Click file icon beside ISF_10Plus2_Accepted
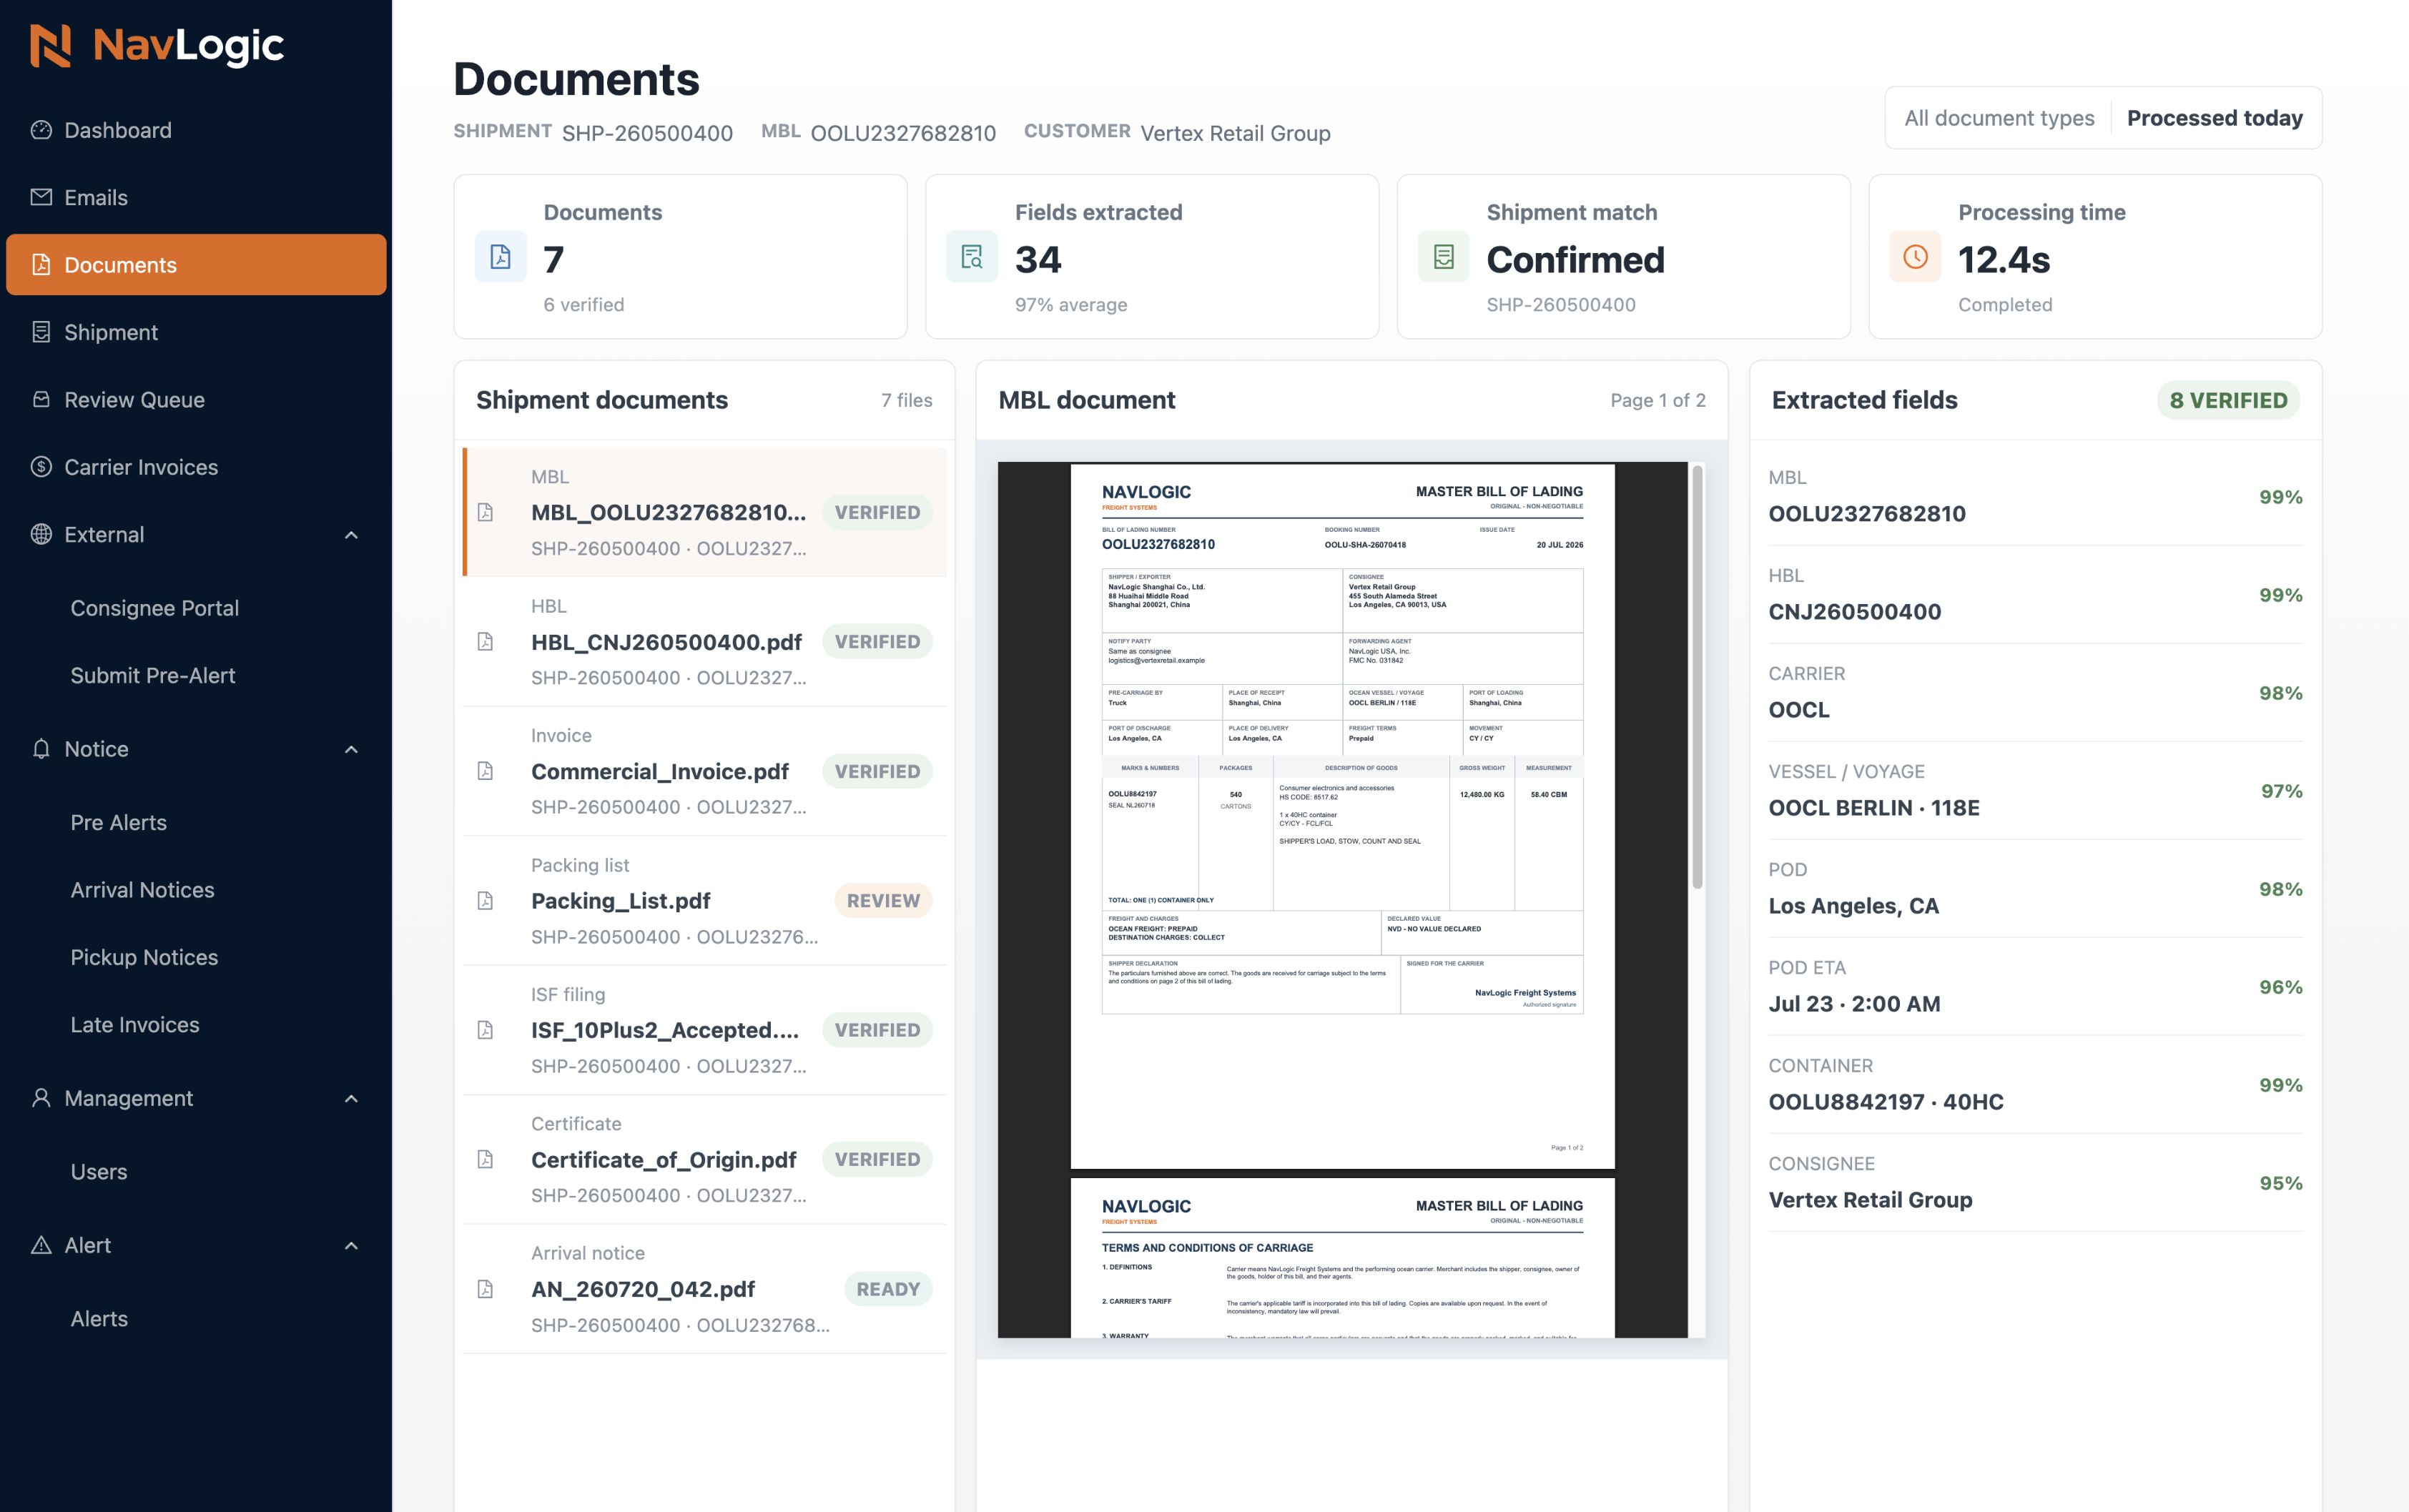This screenshot has width=2409, height=1512. [485, 1030]
